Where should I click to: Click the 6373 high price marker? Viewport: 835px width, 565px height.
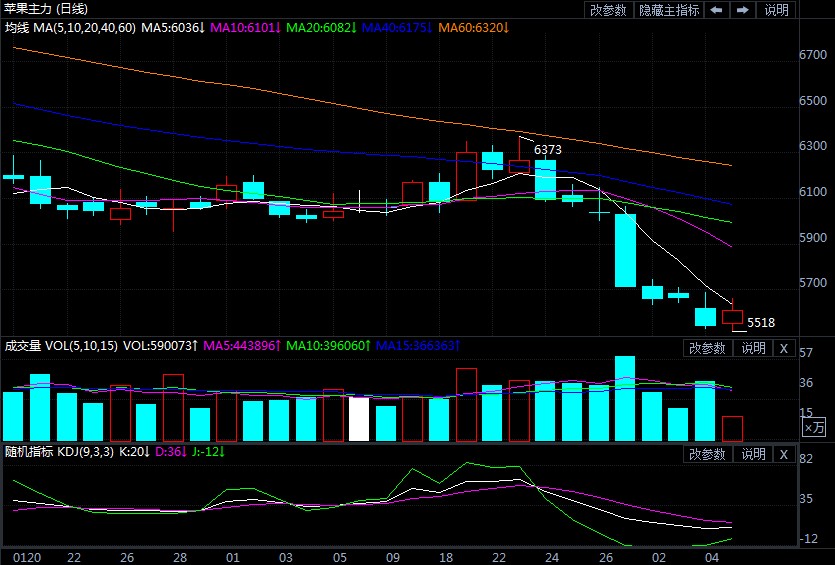tap(547, 150)
